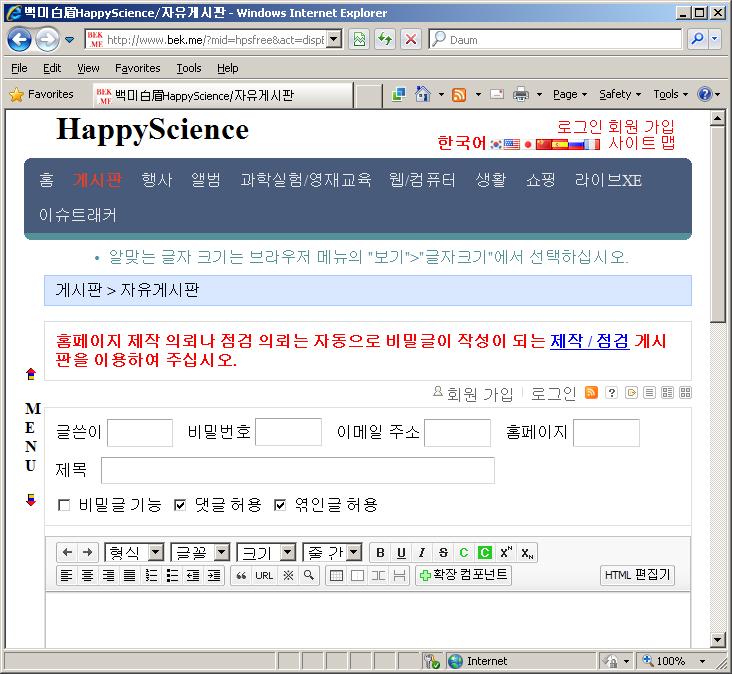Click the editor redo arrow icon

pyautogui.click(x=88, y=553)
